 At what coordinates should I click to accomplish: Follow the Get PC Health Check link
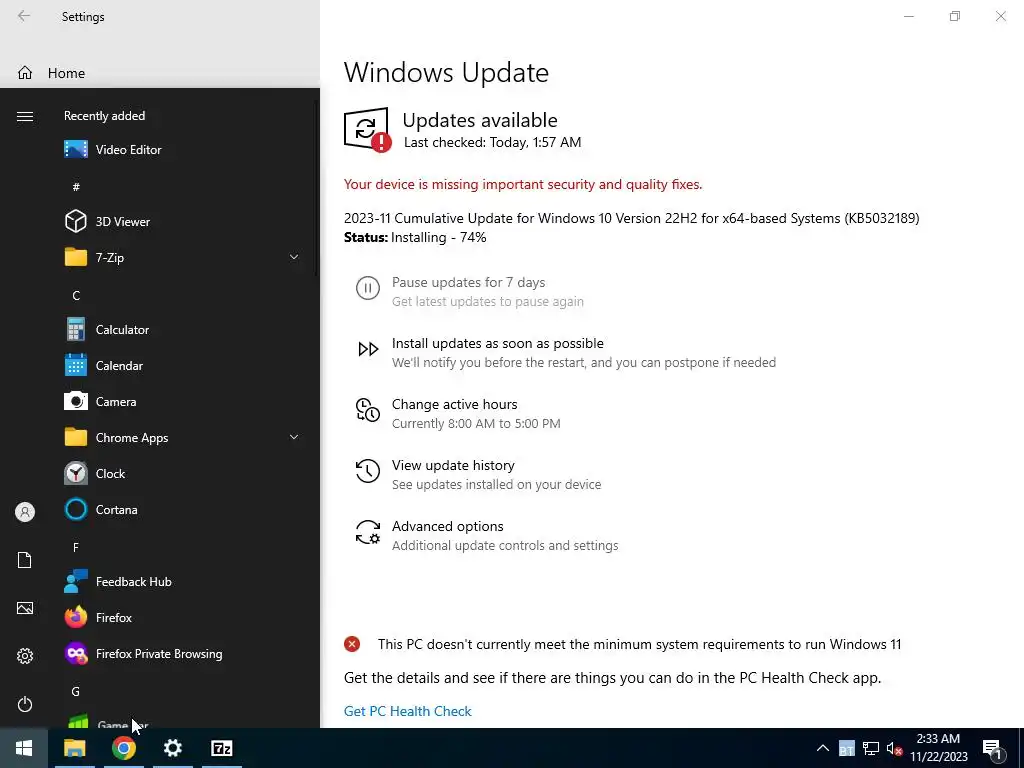408,711
